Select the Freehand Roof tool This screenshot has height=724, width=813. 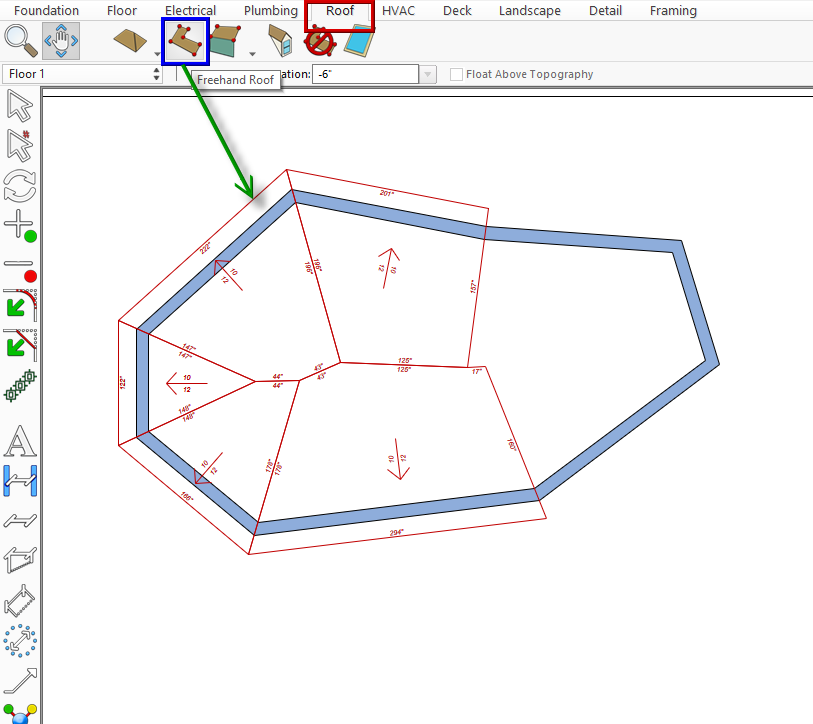coord(186,41)
